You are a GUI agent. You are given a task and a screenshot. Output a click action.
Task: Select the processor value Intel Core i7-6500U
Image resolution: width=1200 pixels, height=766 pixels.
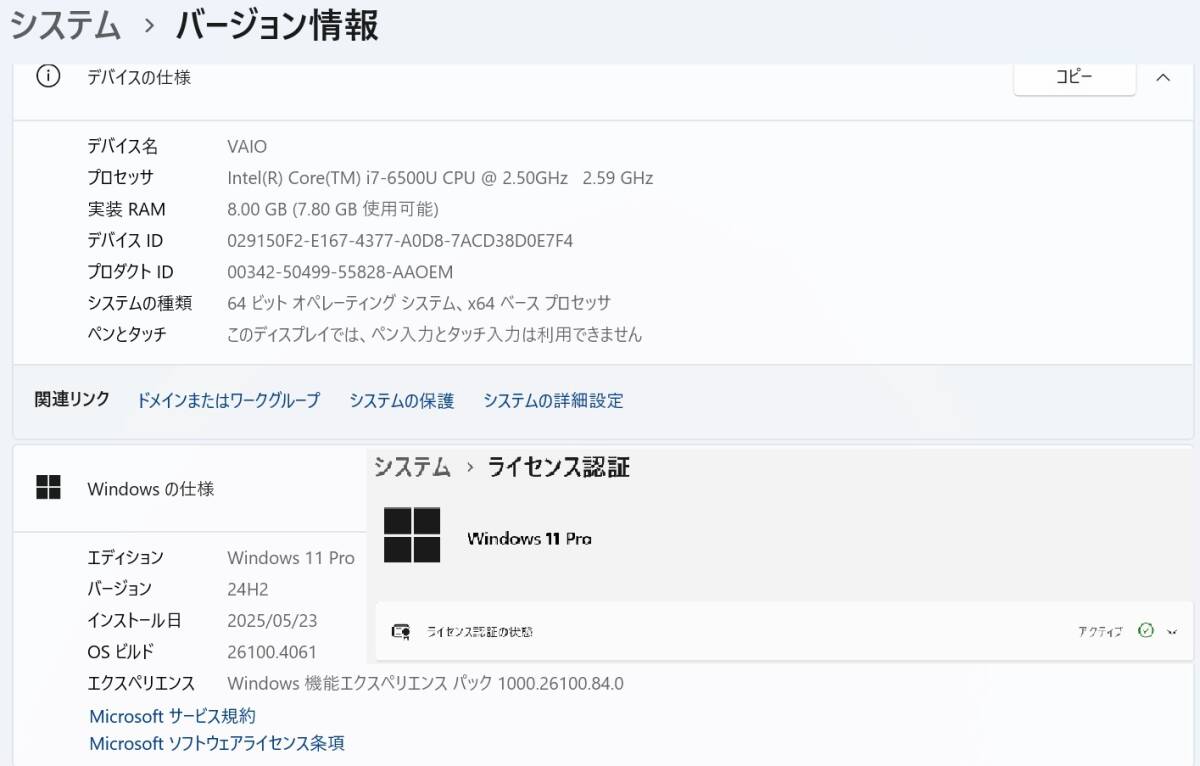click(x=440, y=178)
